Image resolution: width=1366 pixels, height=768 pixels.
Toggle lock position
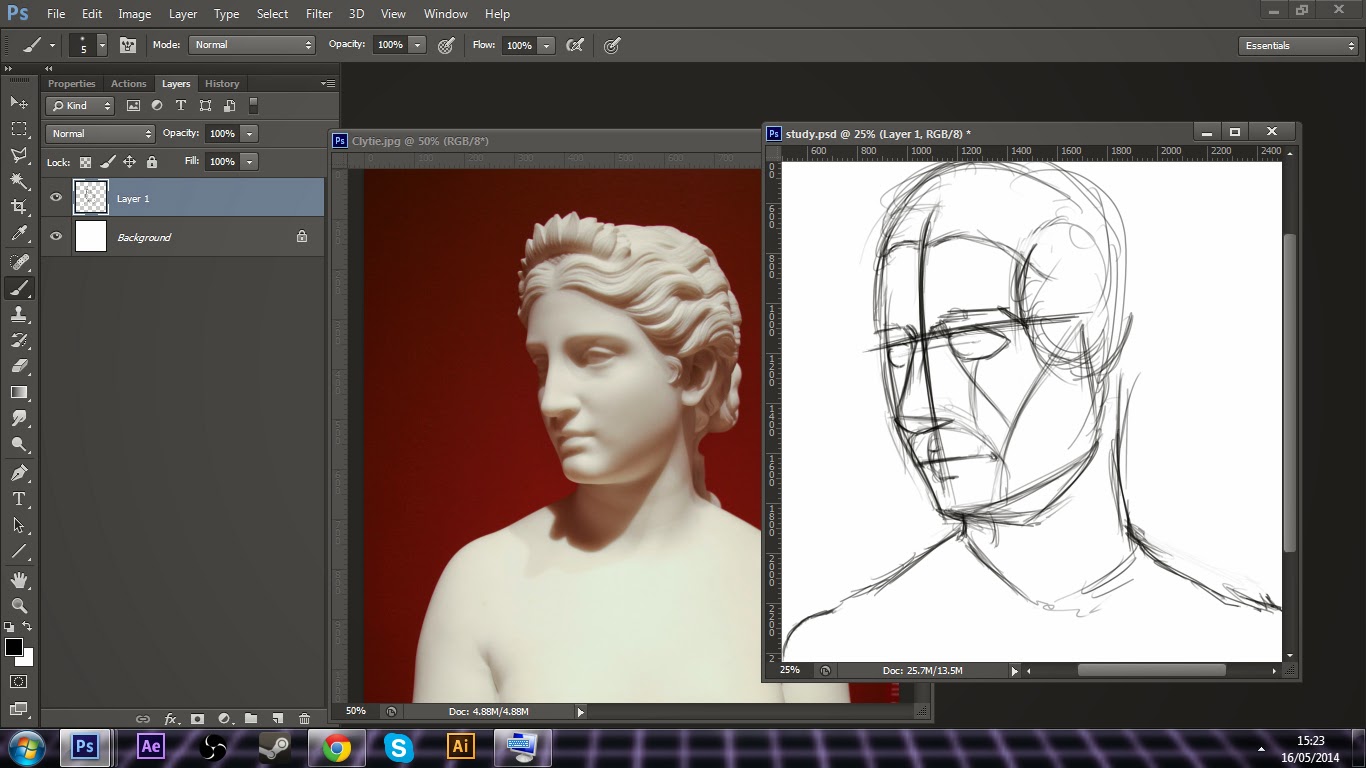[x=129, y=162]
